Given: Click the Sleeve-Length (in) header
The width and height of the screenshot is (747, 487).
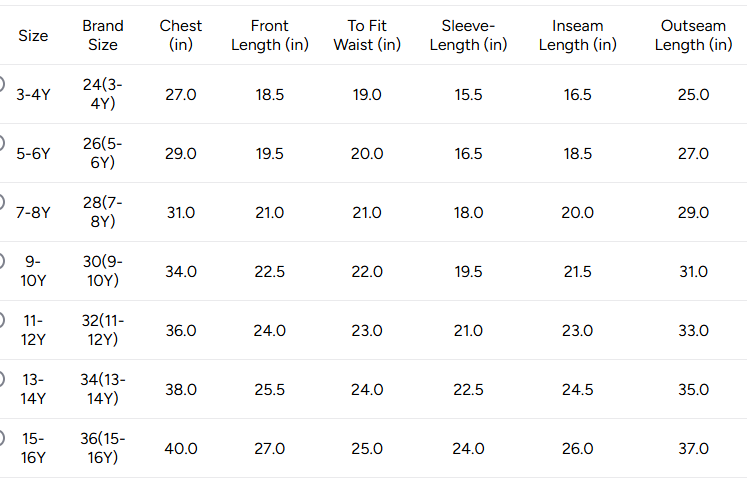Looking at the screenshot, I should coord(468,35).
